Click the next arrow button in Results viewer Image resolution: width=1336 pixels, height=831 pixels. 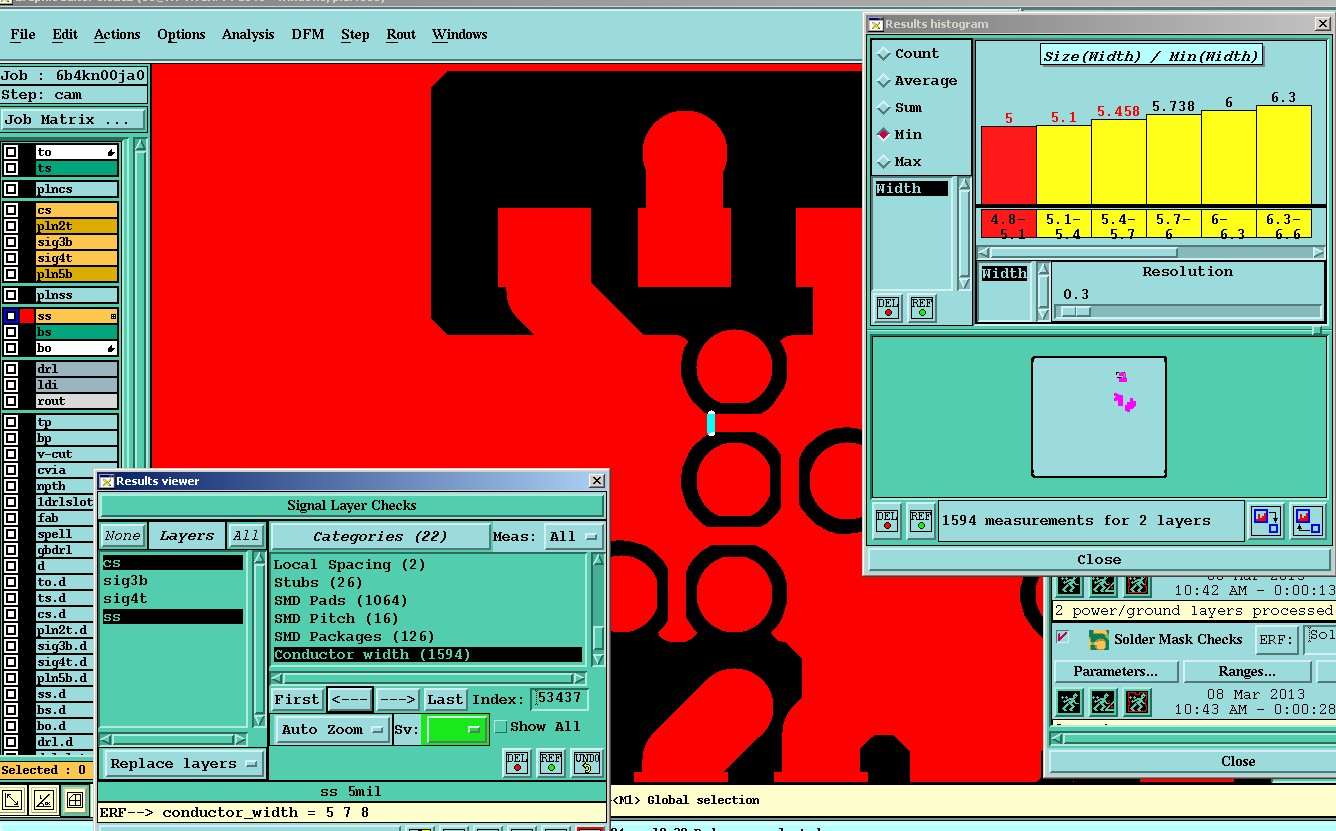(397, 699)
